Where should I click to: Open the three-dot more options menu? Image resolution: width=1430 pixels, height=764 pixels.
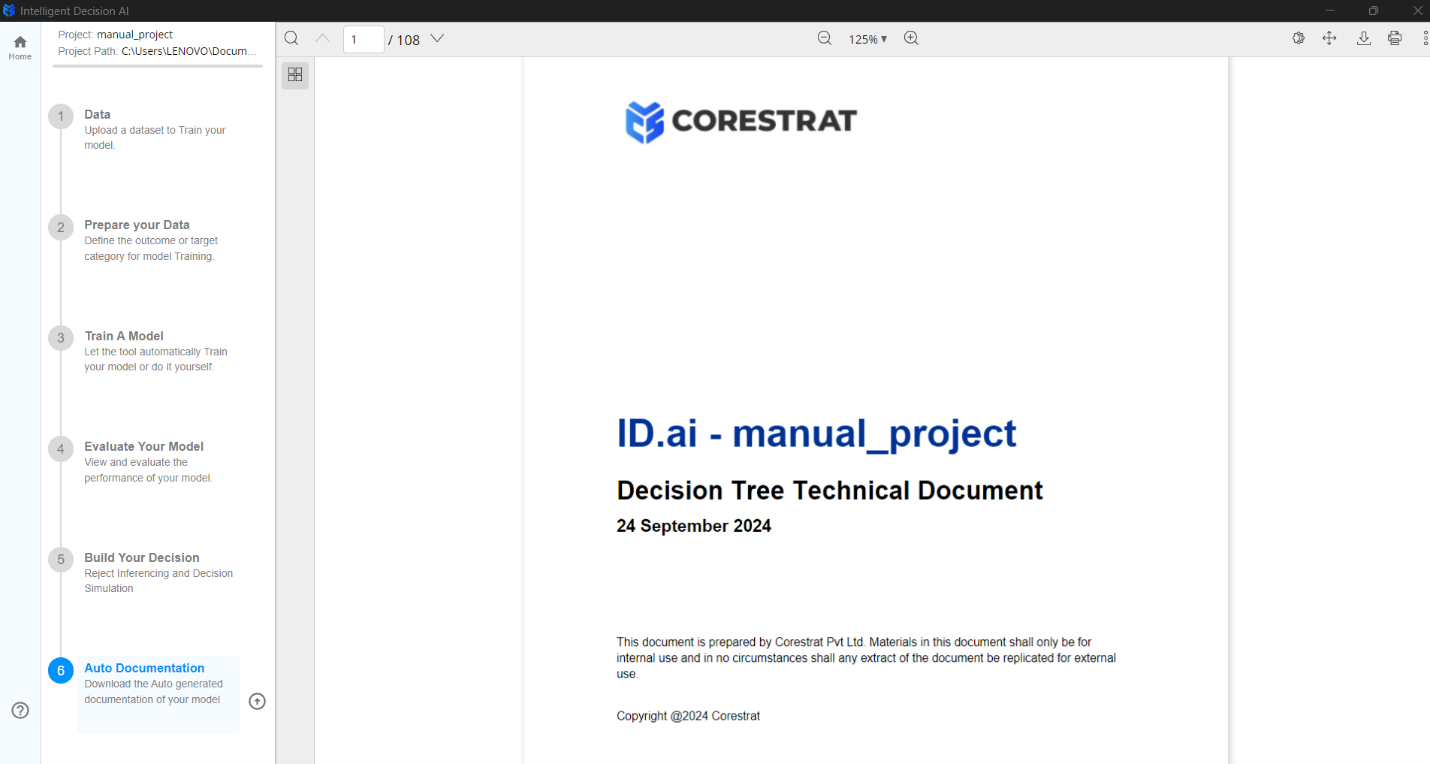click(1425, 38)
